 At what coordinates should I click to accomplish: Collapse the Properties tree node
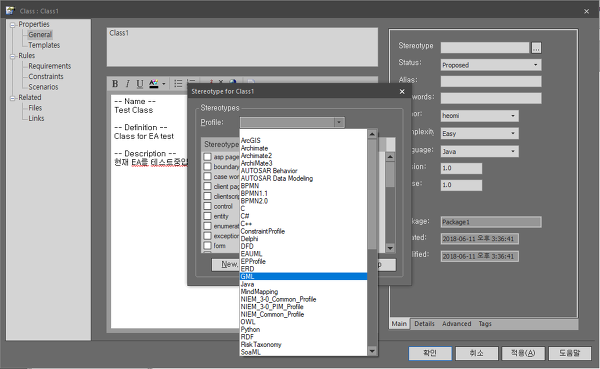(13, 25)
